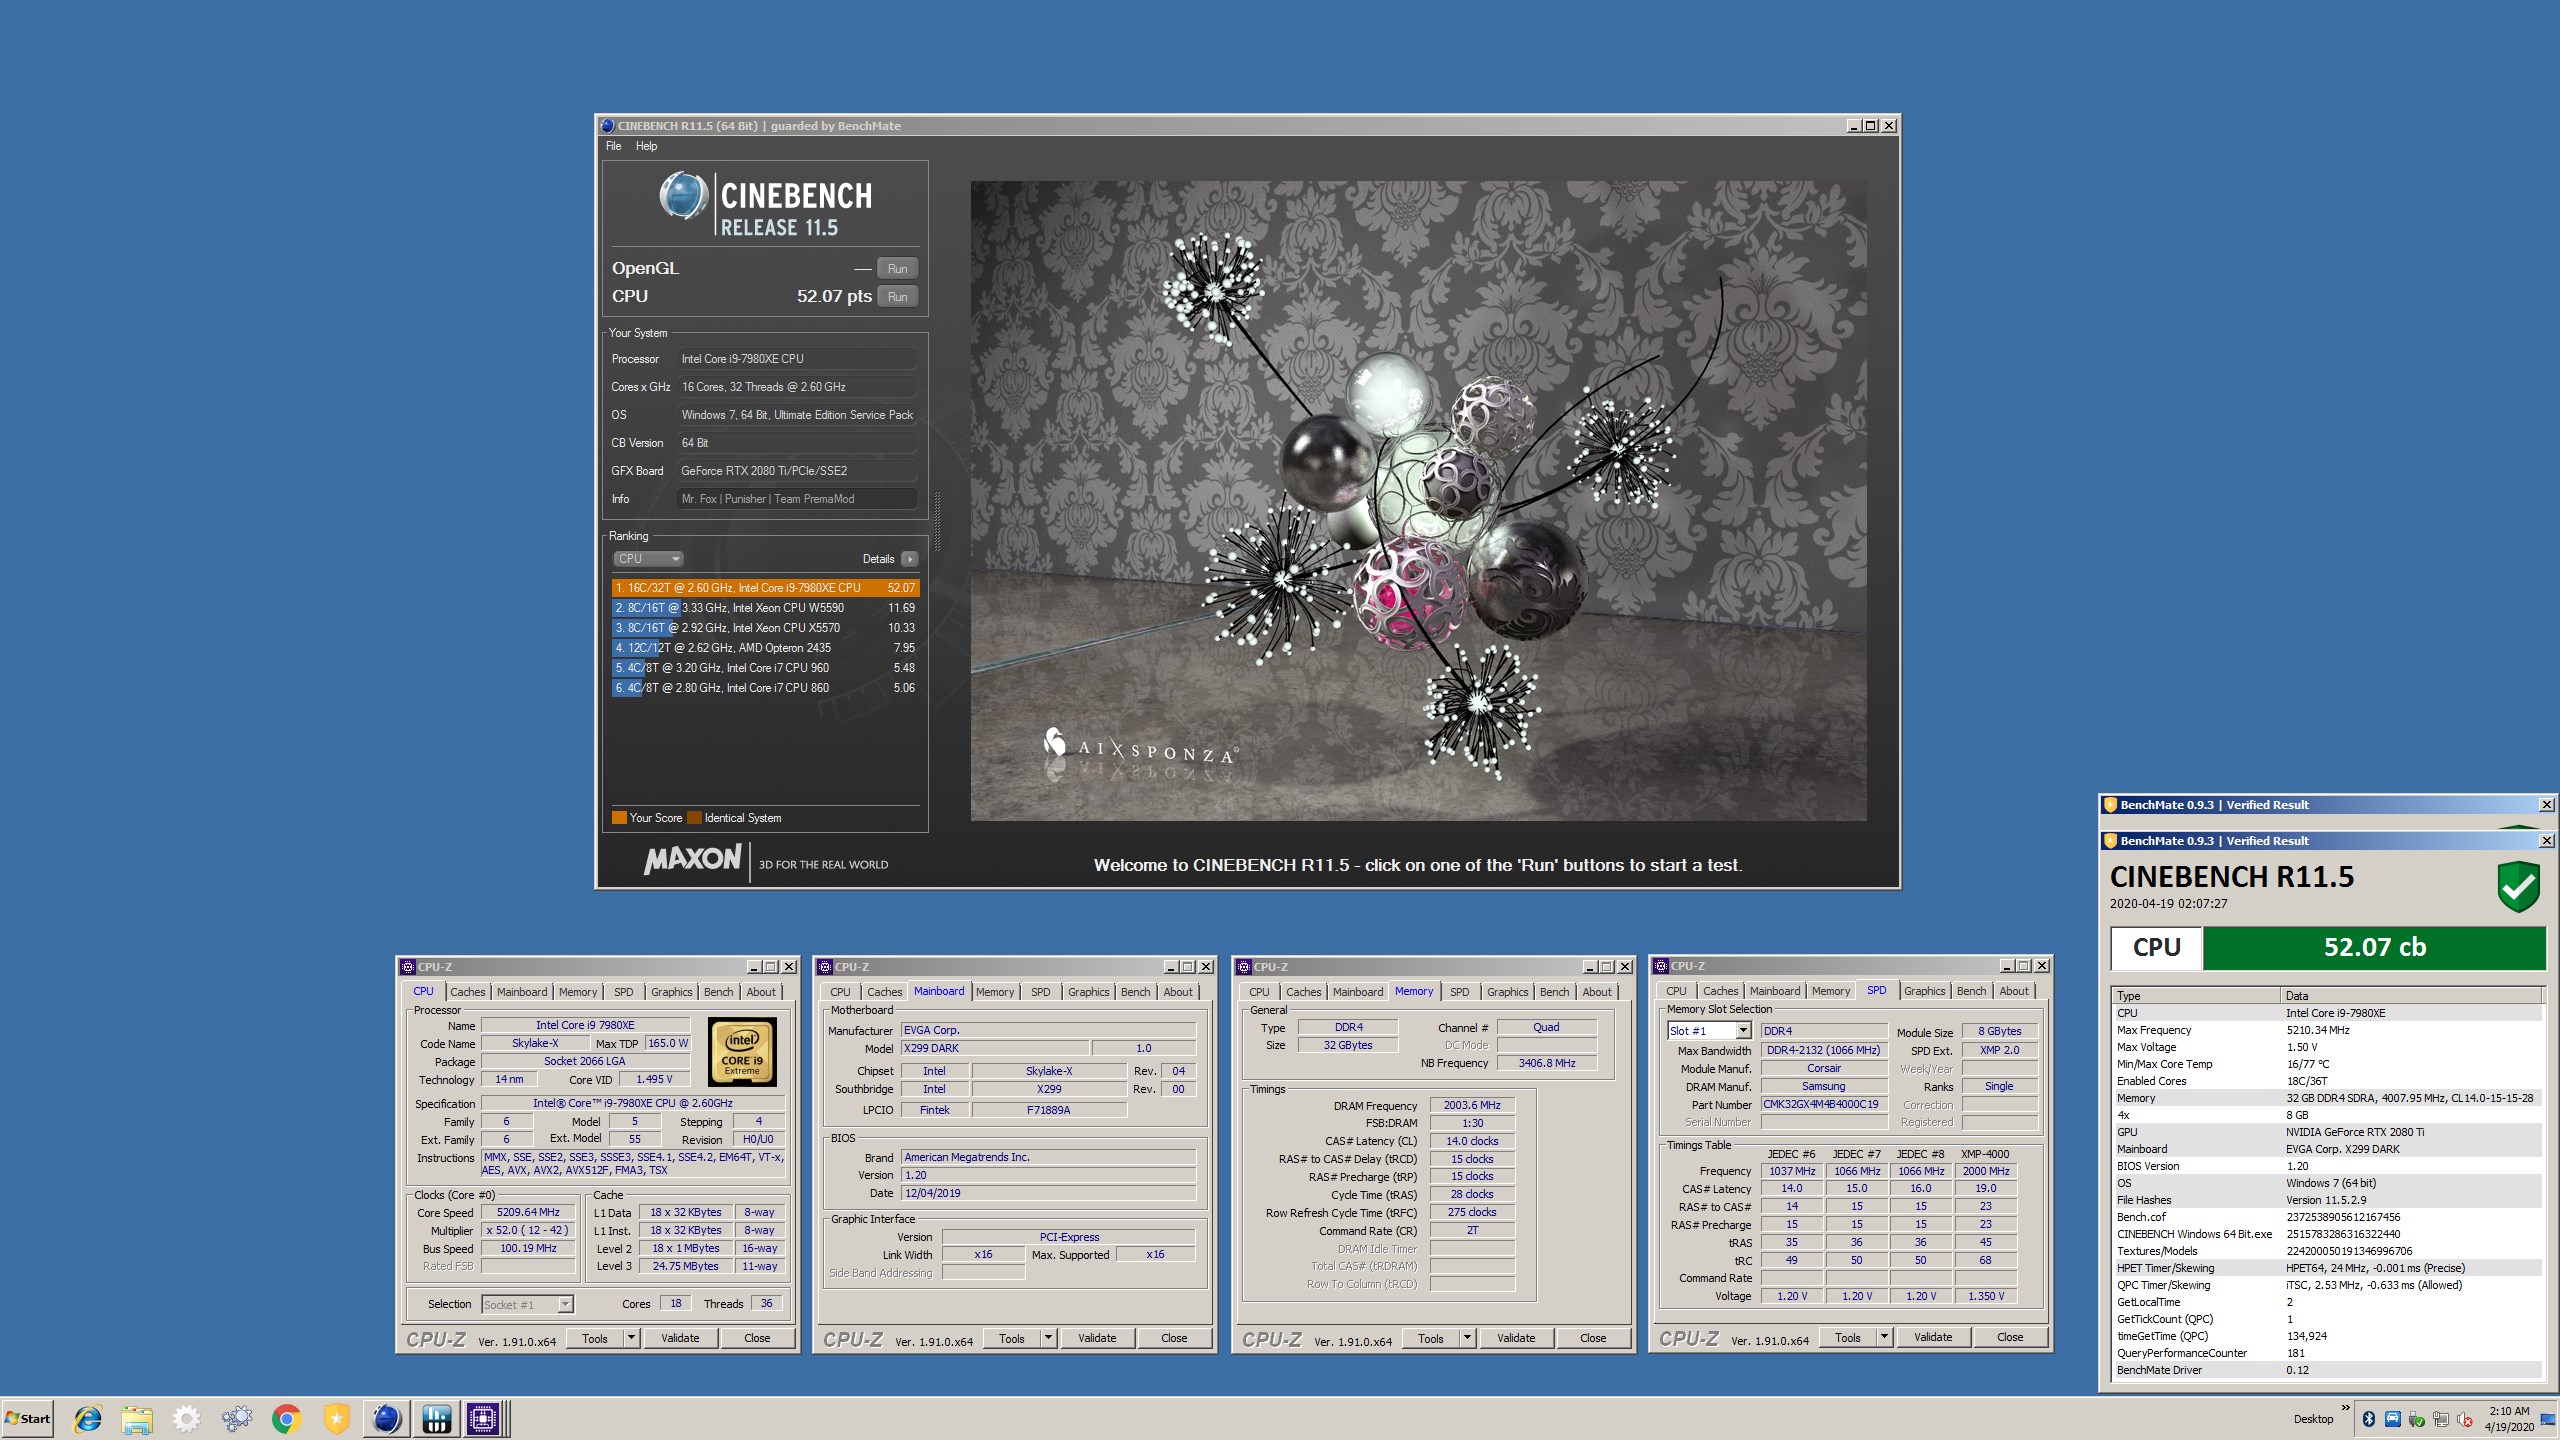This screenshot has height=1440, width=2560.
Task: Click Validate in the CPU-Z Memory window
Action: 1515,1338
